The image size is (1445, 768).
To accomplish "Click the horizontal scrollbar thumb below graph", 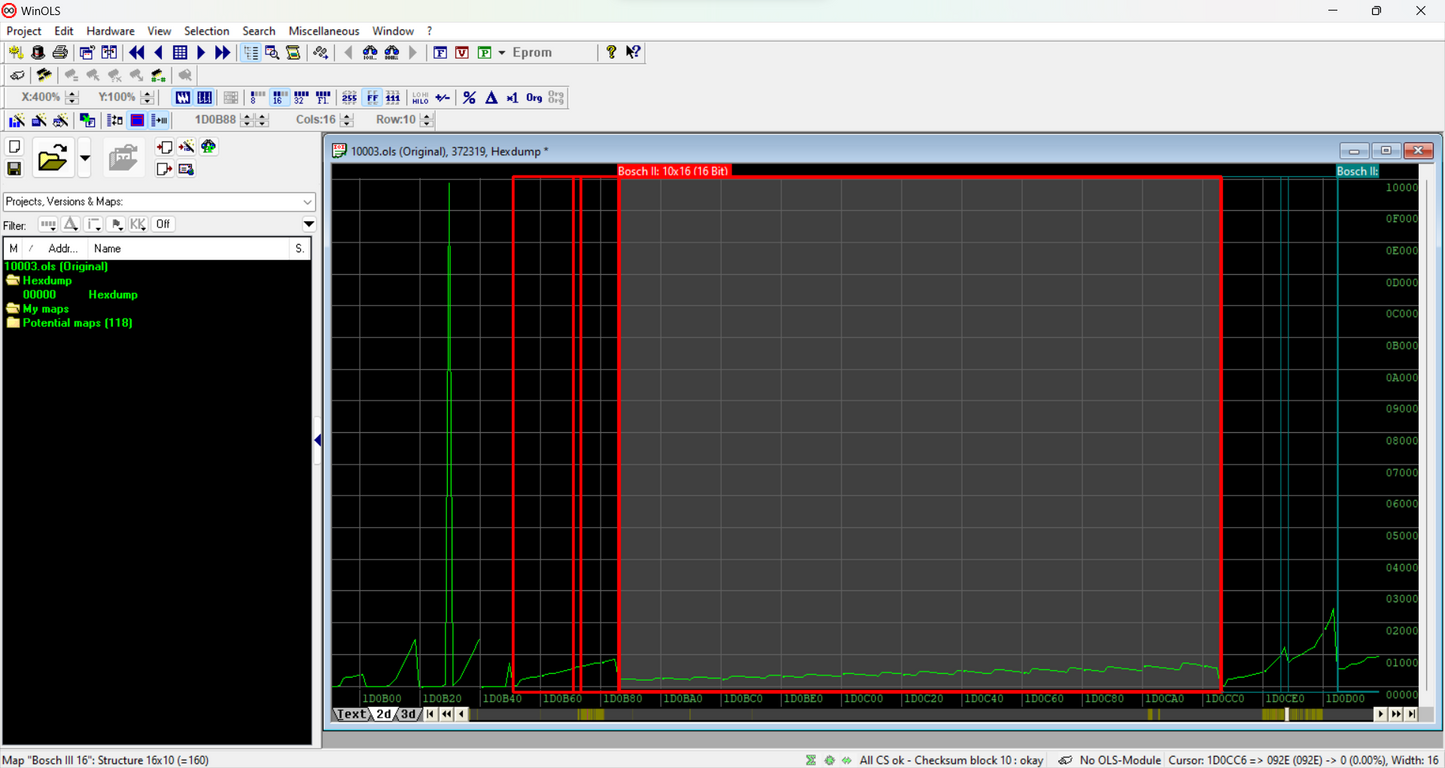I will coord(1288,714).
